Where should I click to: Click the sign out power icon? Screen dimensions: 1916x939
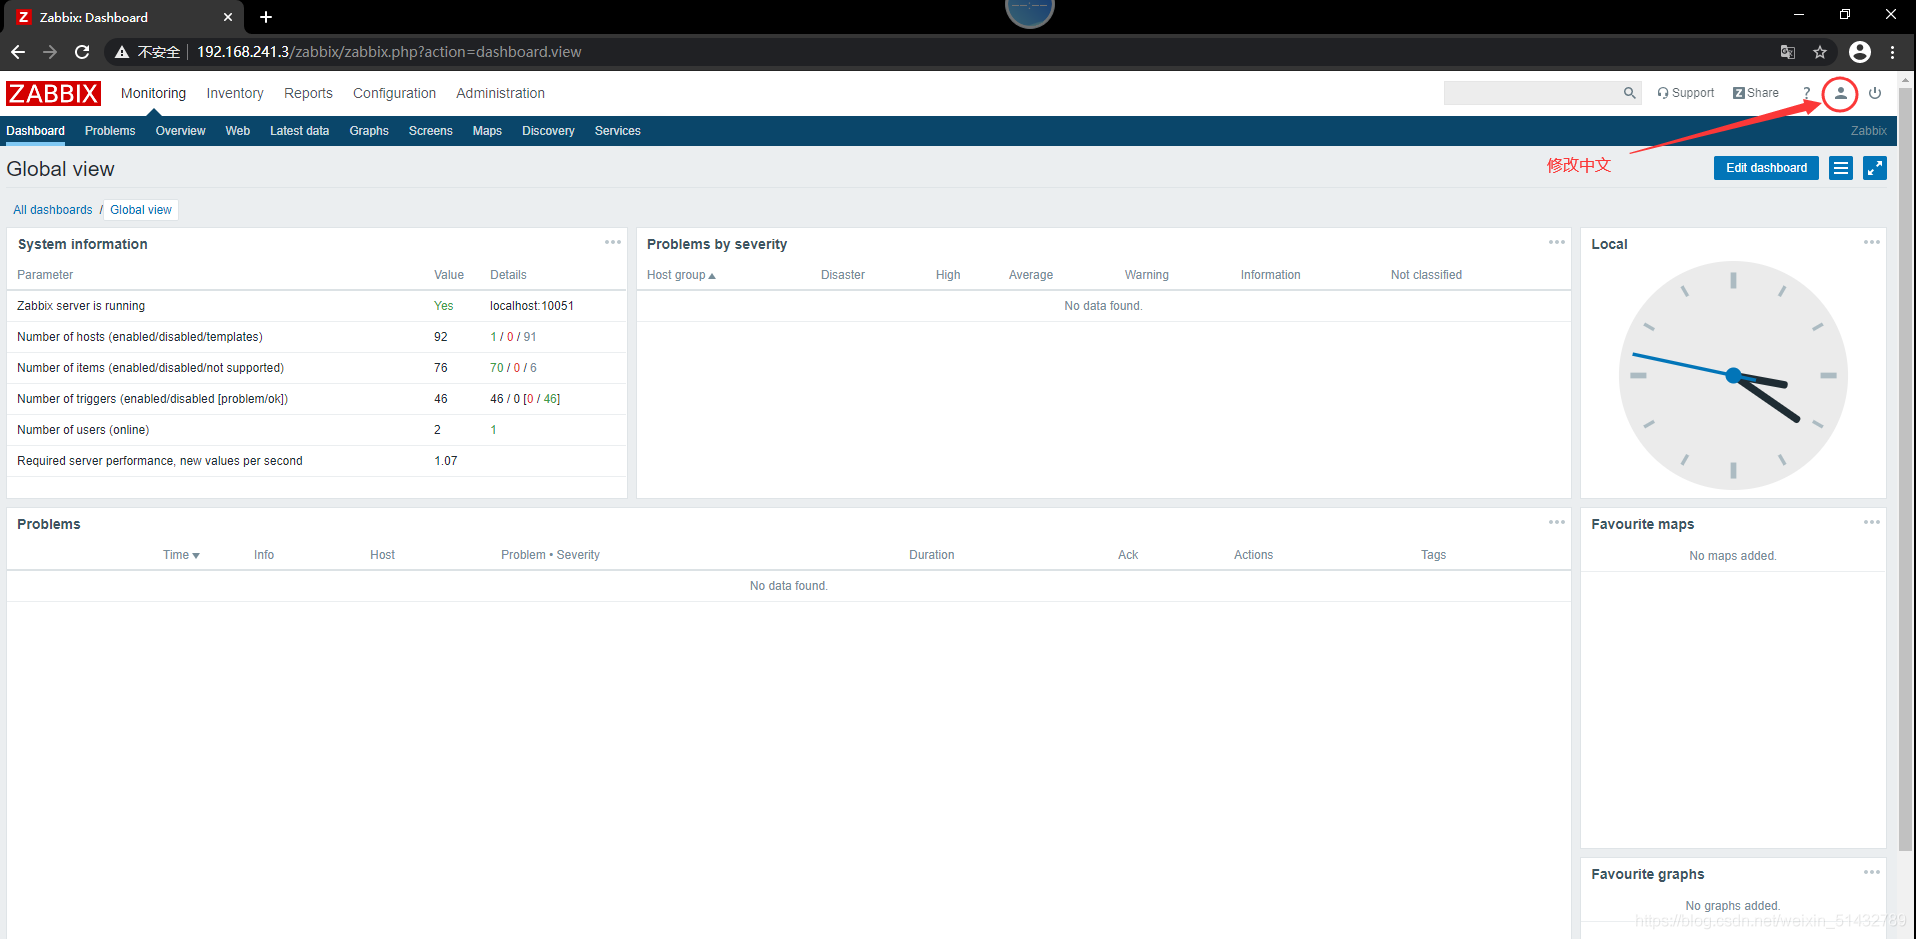click(1875, 93)
